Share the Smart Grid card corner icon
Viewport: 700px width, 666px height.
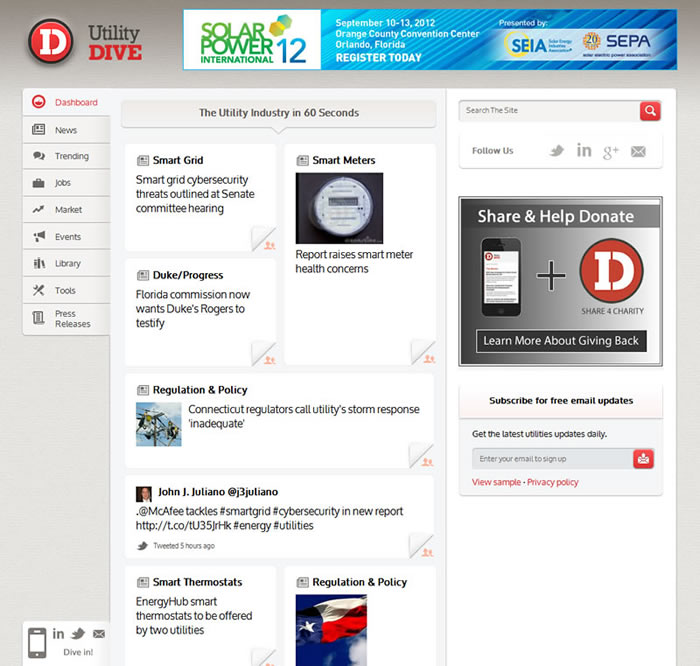264,240
